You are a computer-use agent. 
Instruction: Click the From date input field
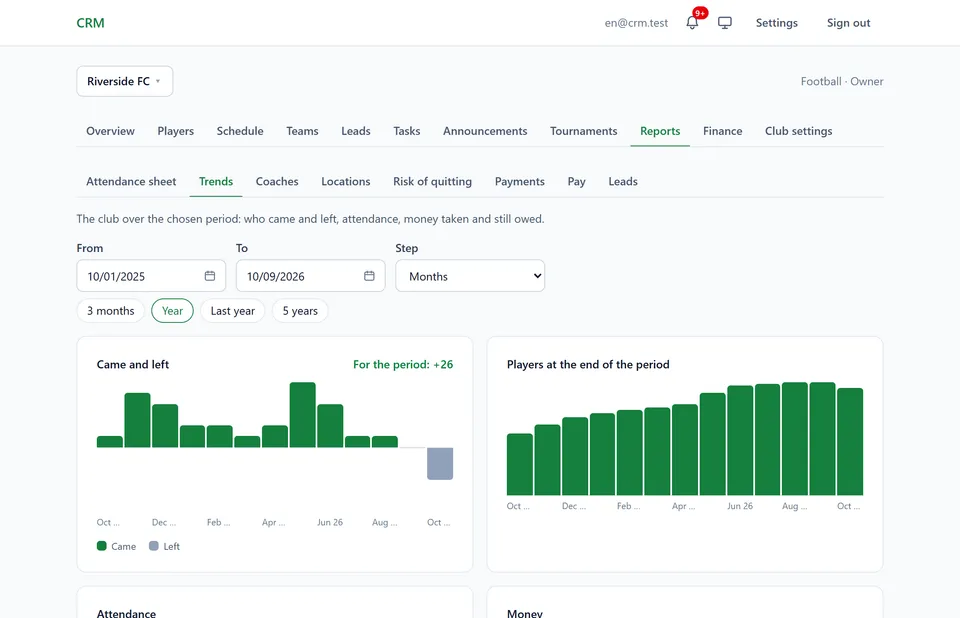tap(151, 276)
